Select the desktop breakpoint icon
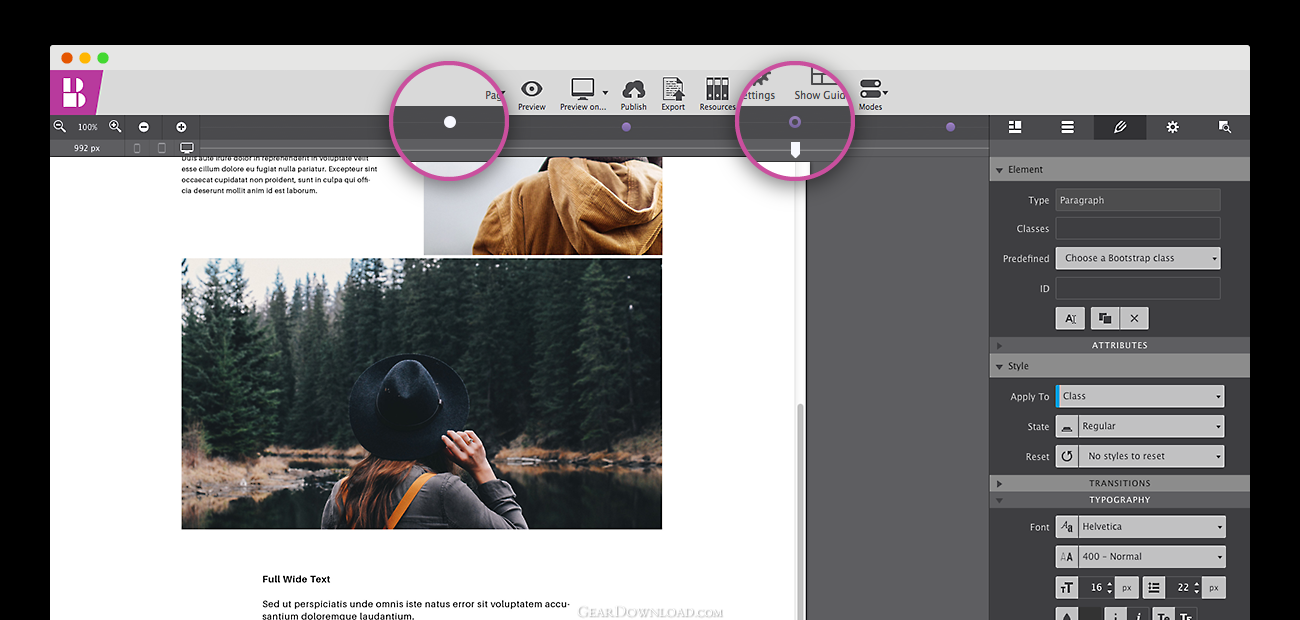This screenshot has height=620, width=1300. pyautogui.click(x=187, y=148)
